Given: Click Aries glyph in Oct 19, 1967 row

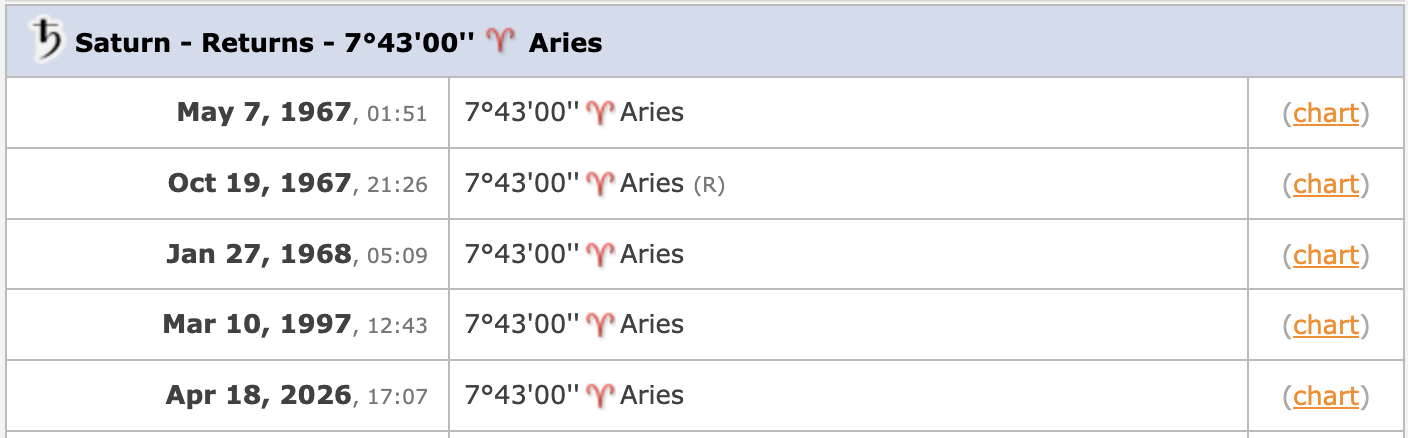Looking at the screenshot, I should pyautogui.click(x=599, y=184).
